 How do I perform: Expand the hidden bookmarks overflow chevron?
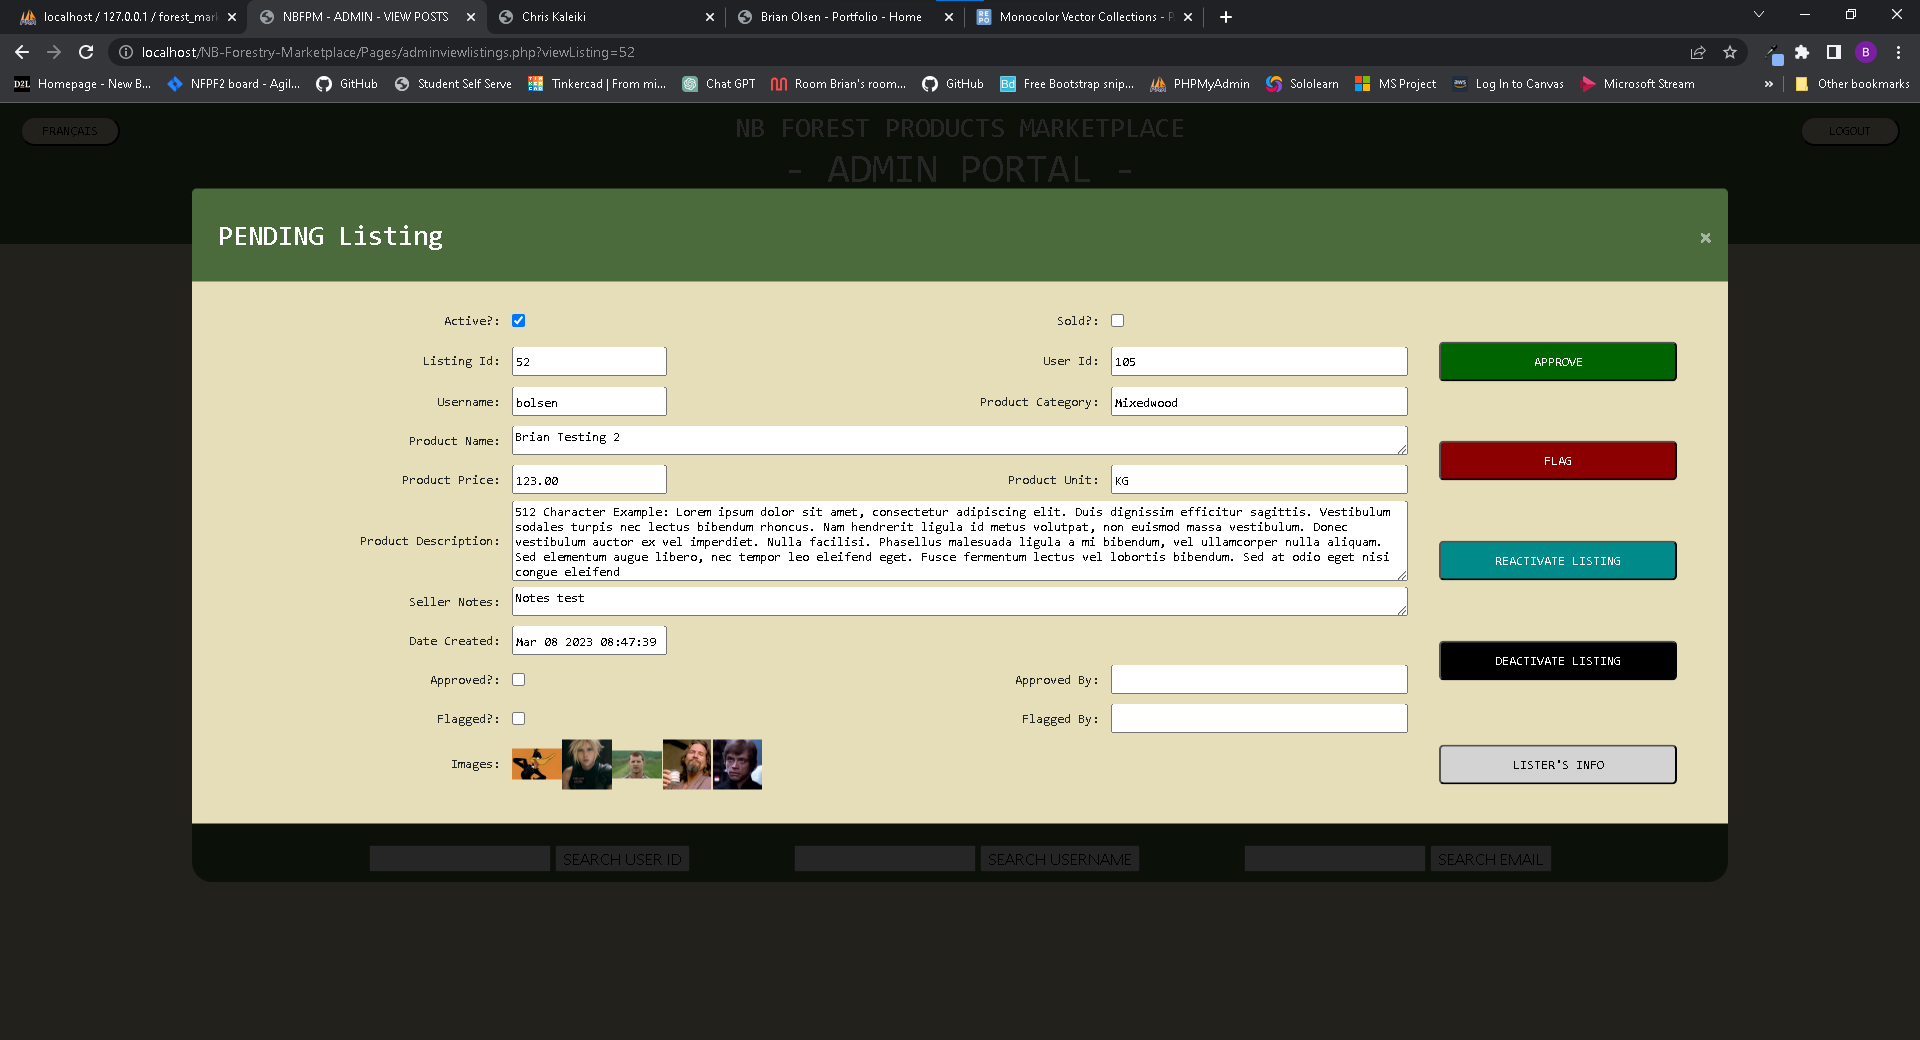(x=1769, y=84)
